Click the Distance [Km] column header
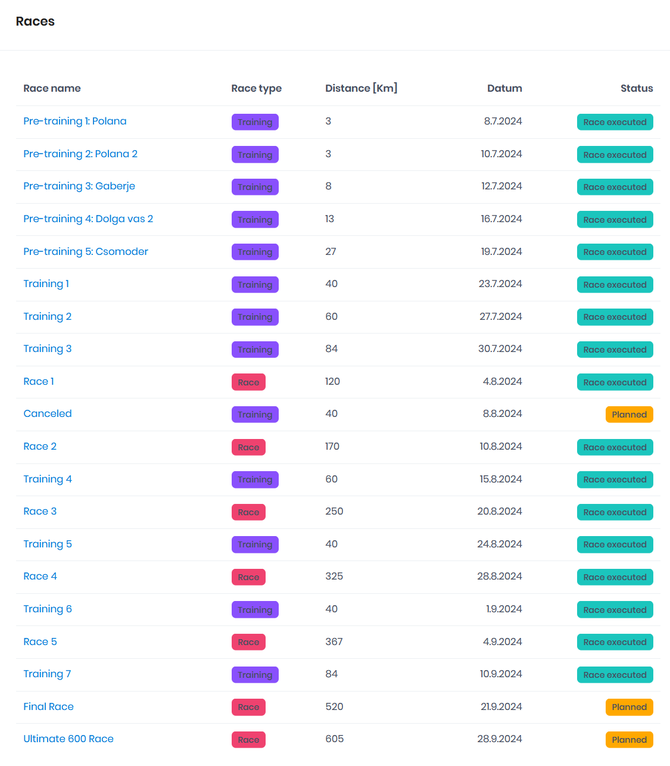Screen dimensions: 670x766 361,88
